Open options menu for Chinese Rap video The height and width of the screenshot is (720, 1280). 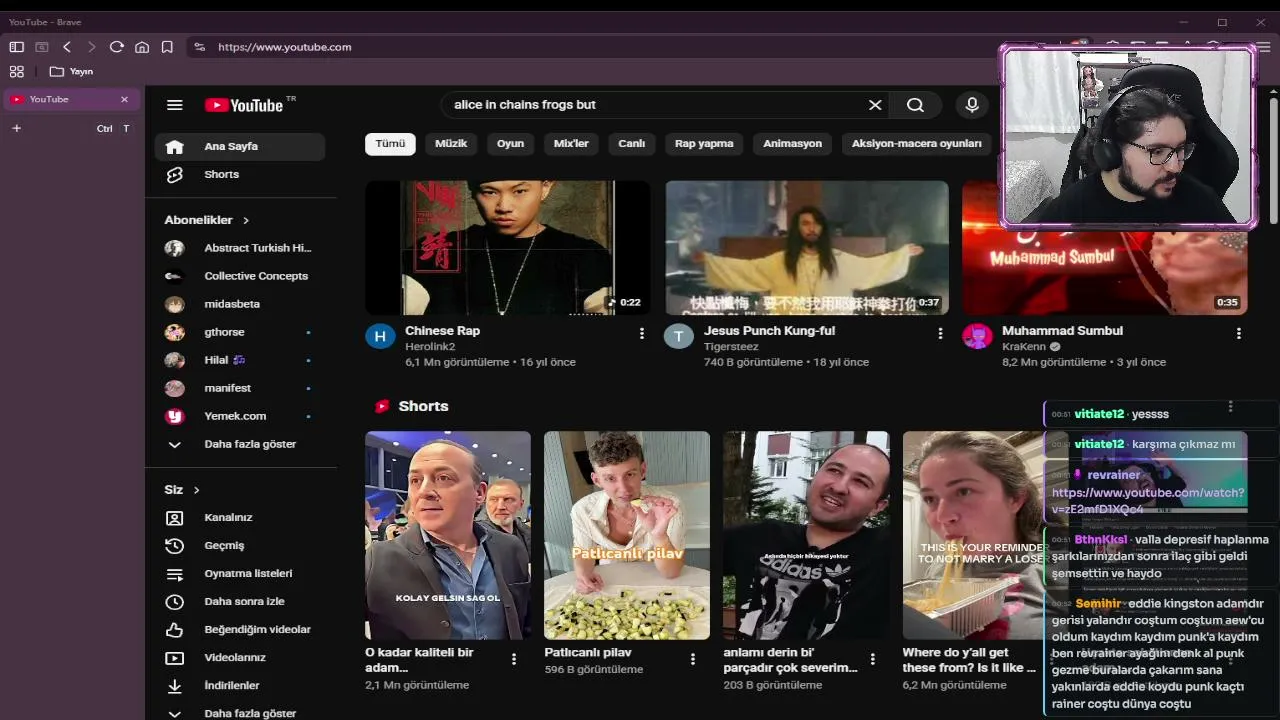[642, 333]
